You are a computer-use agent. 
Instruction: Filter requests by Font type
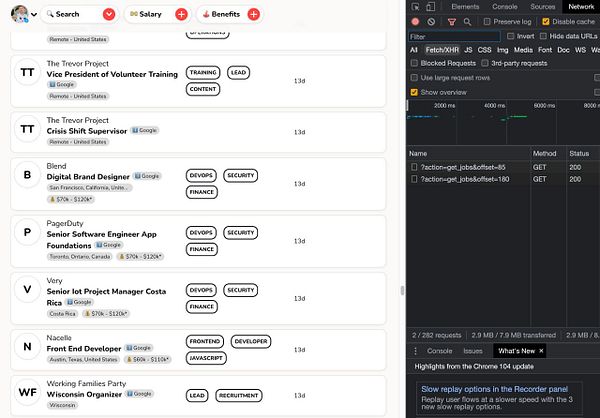pyautogui.click(x=545, y=50)
